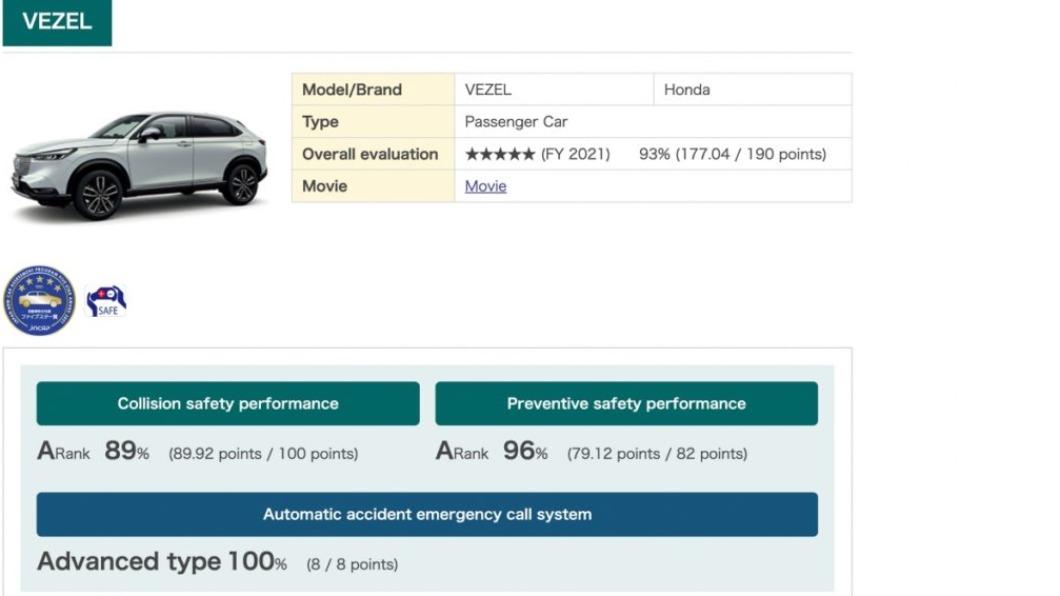Viewport: 1060px width, 596px height.
Task: Click the Movie label cell in the table
Action: [373, 186]
